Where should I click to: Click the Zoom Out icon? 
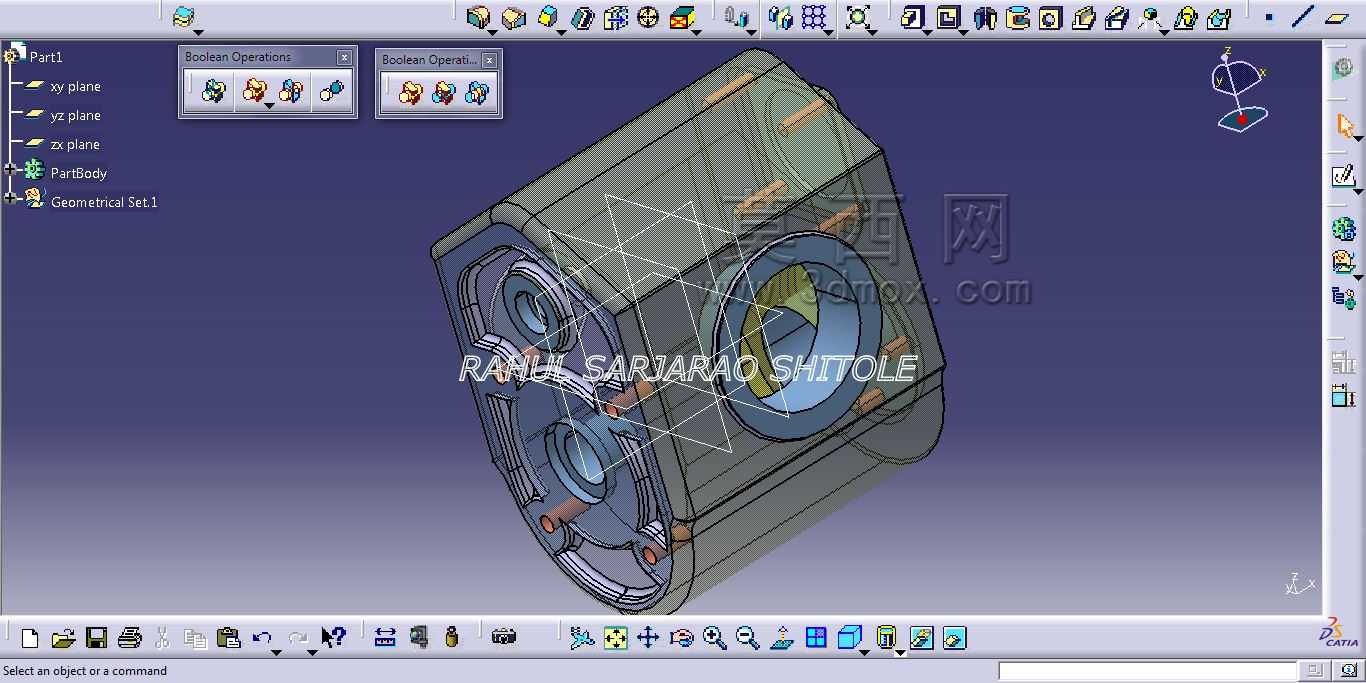click(x=747, y=637)
